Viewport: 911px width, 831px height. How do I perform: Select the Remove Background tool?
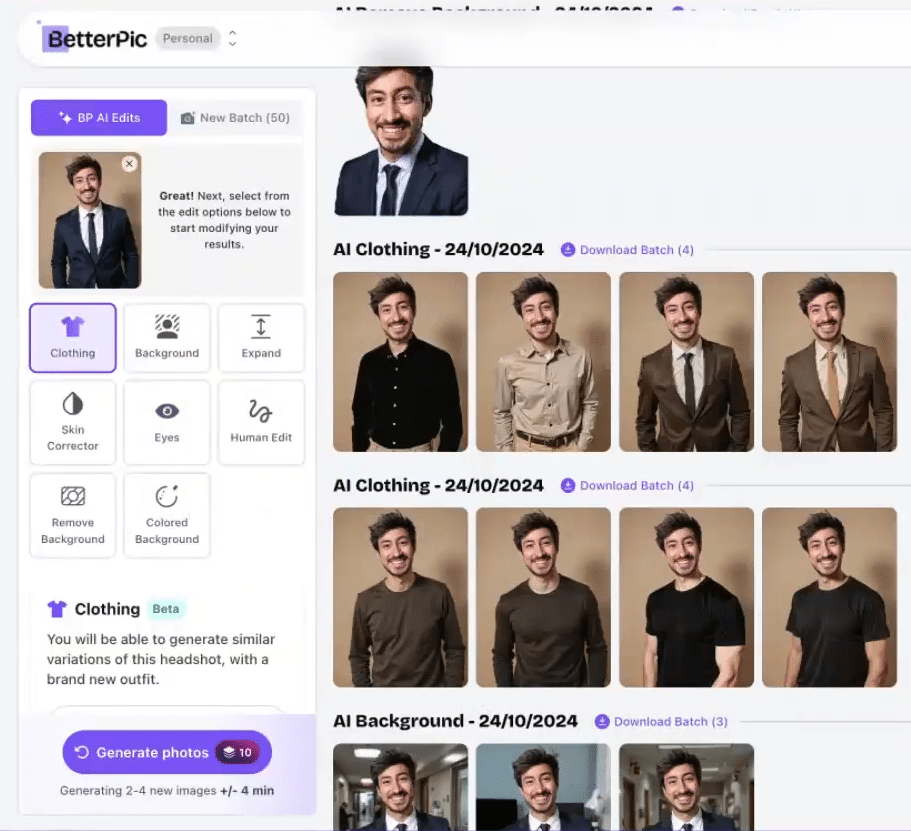73,515
